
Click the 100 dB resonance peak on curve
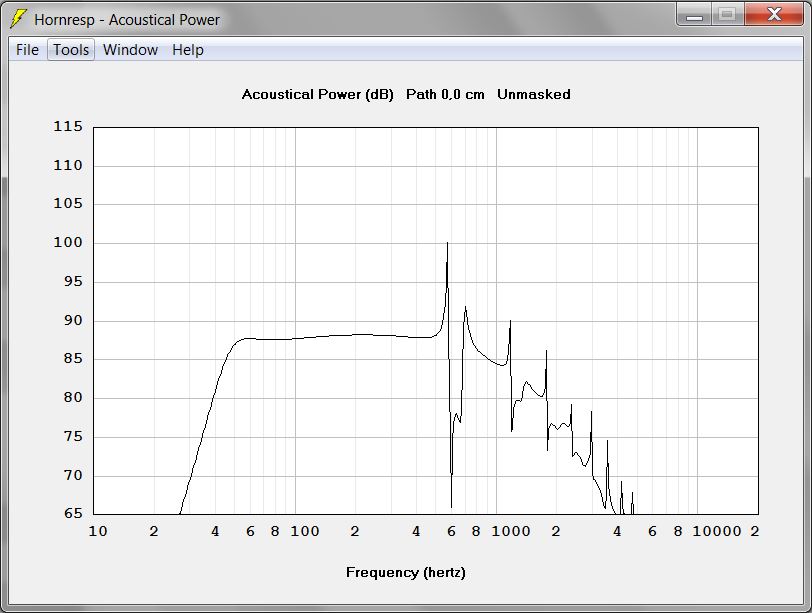(447, 243)
